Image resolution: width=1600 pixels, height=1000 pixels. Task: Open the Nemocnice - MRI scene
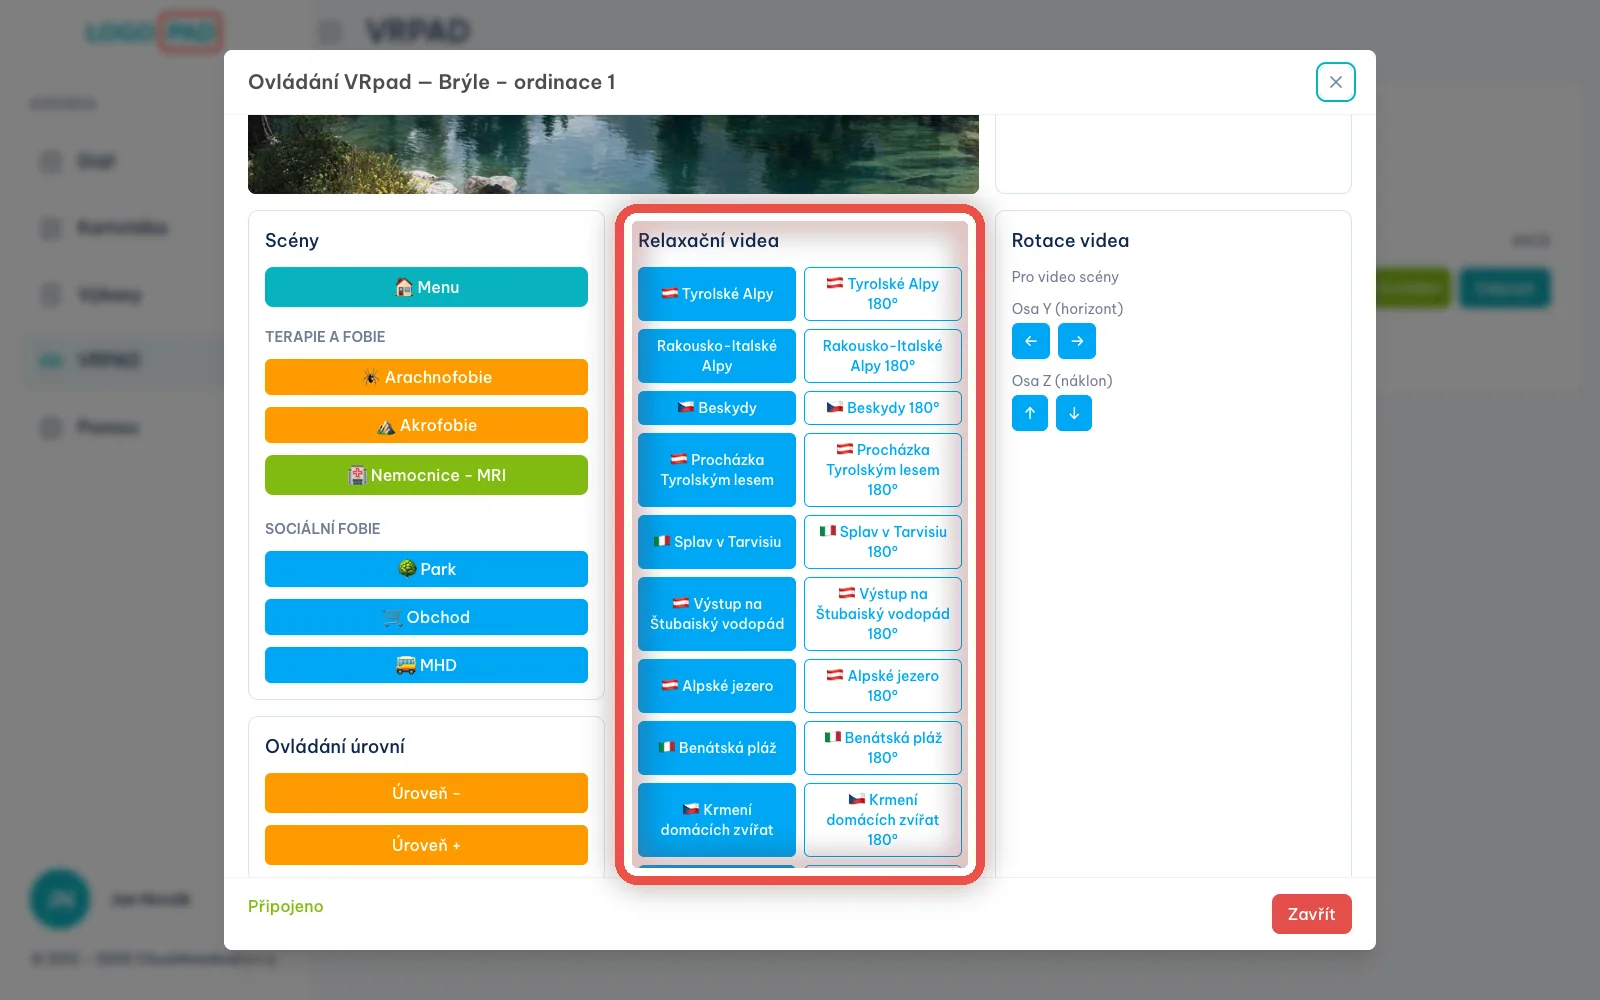coord(426,475)
